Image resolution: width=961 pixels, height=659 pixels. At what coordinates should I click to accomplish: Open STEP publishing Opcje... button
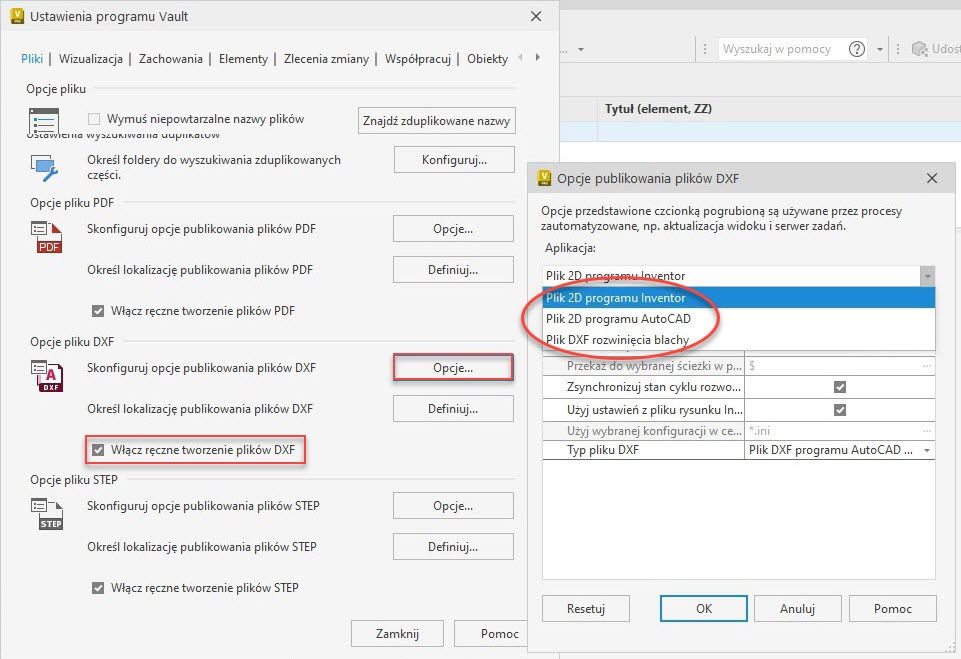click(x=453, y=506)
